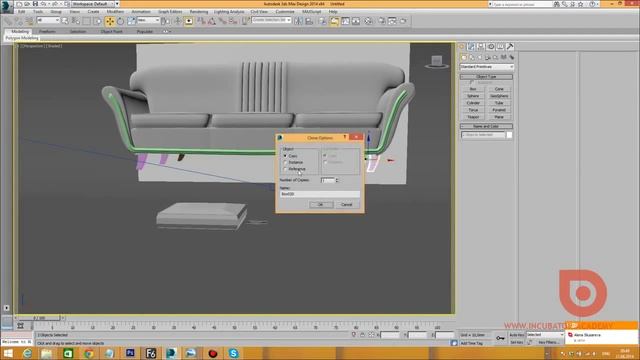Open the Modifiers menu
Screen dimensions: 640x360
[115, 11]
